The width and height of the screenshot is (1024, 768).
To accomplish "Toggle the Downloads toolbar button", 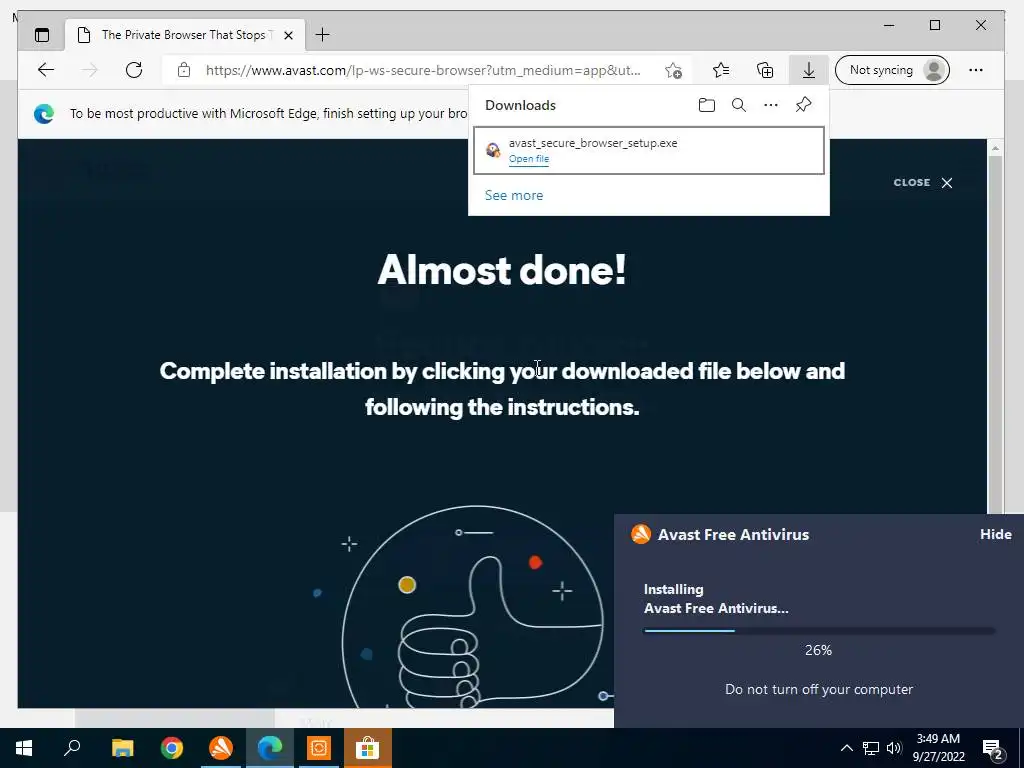I will (808, 70).
